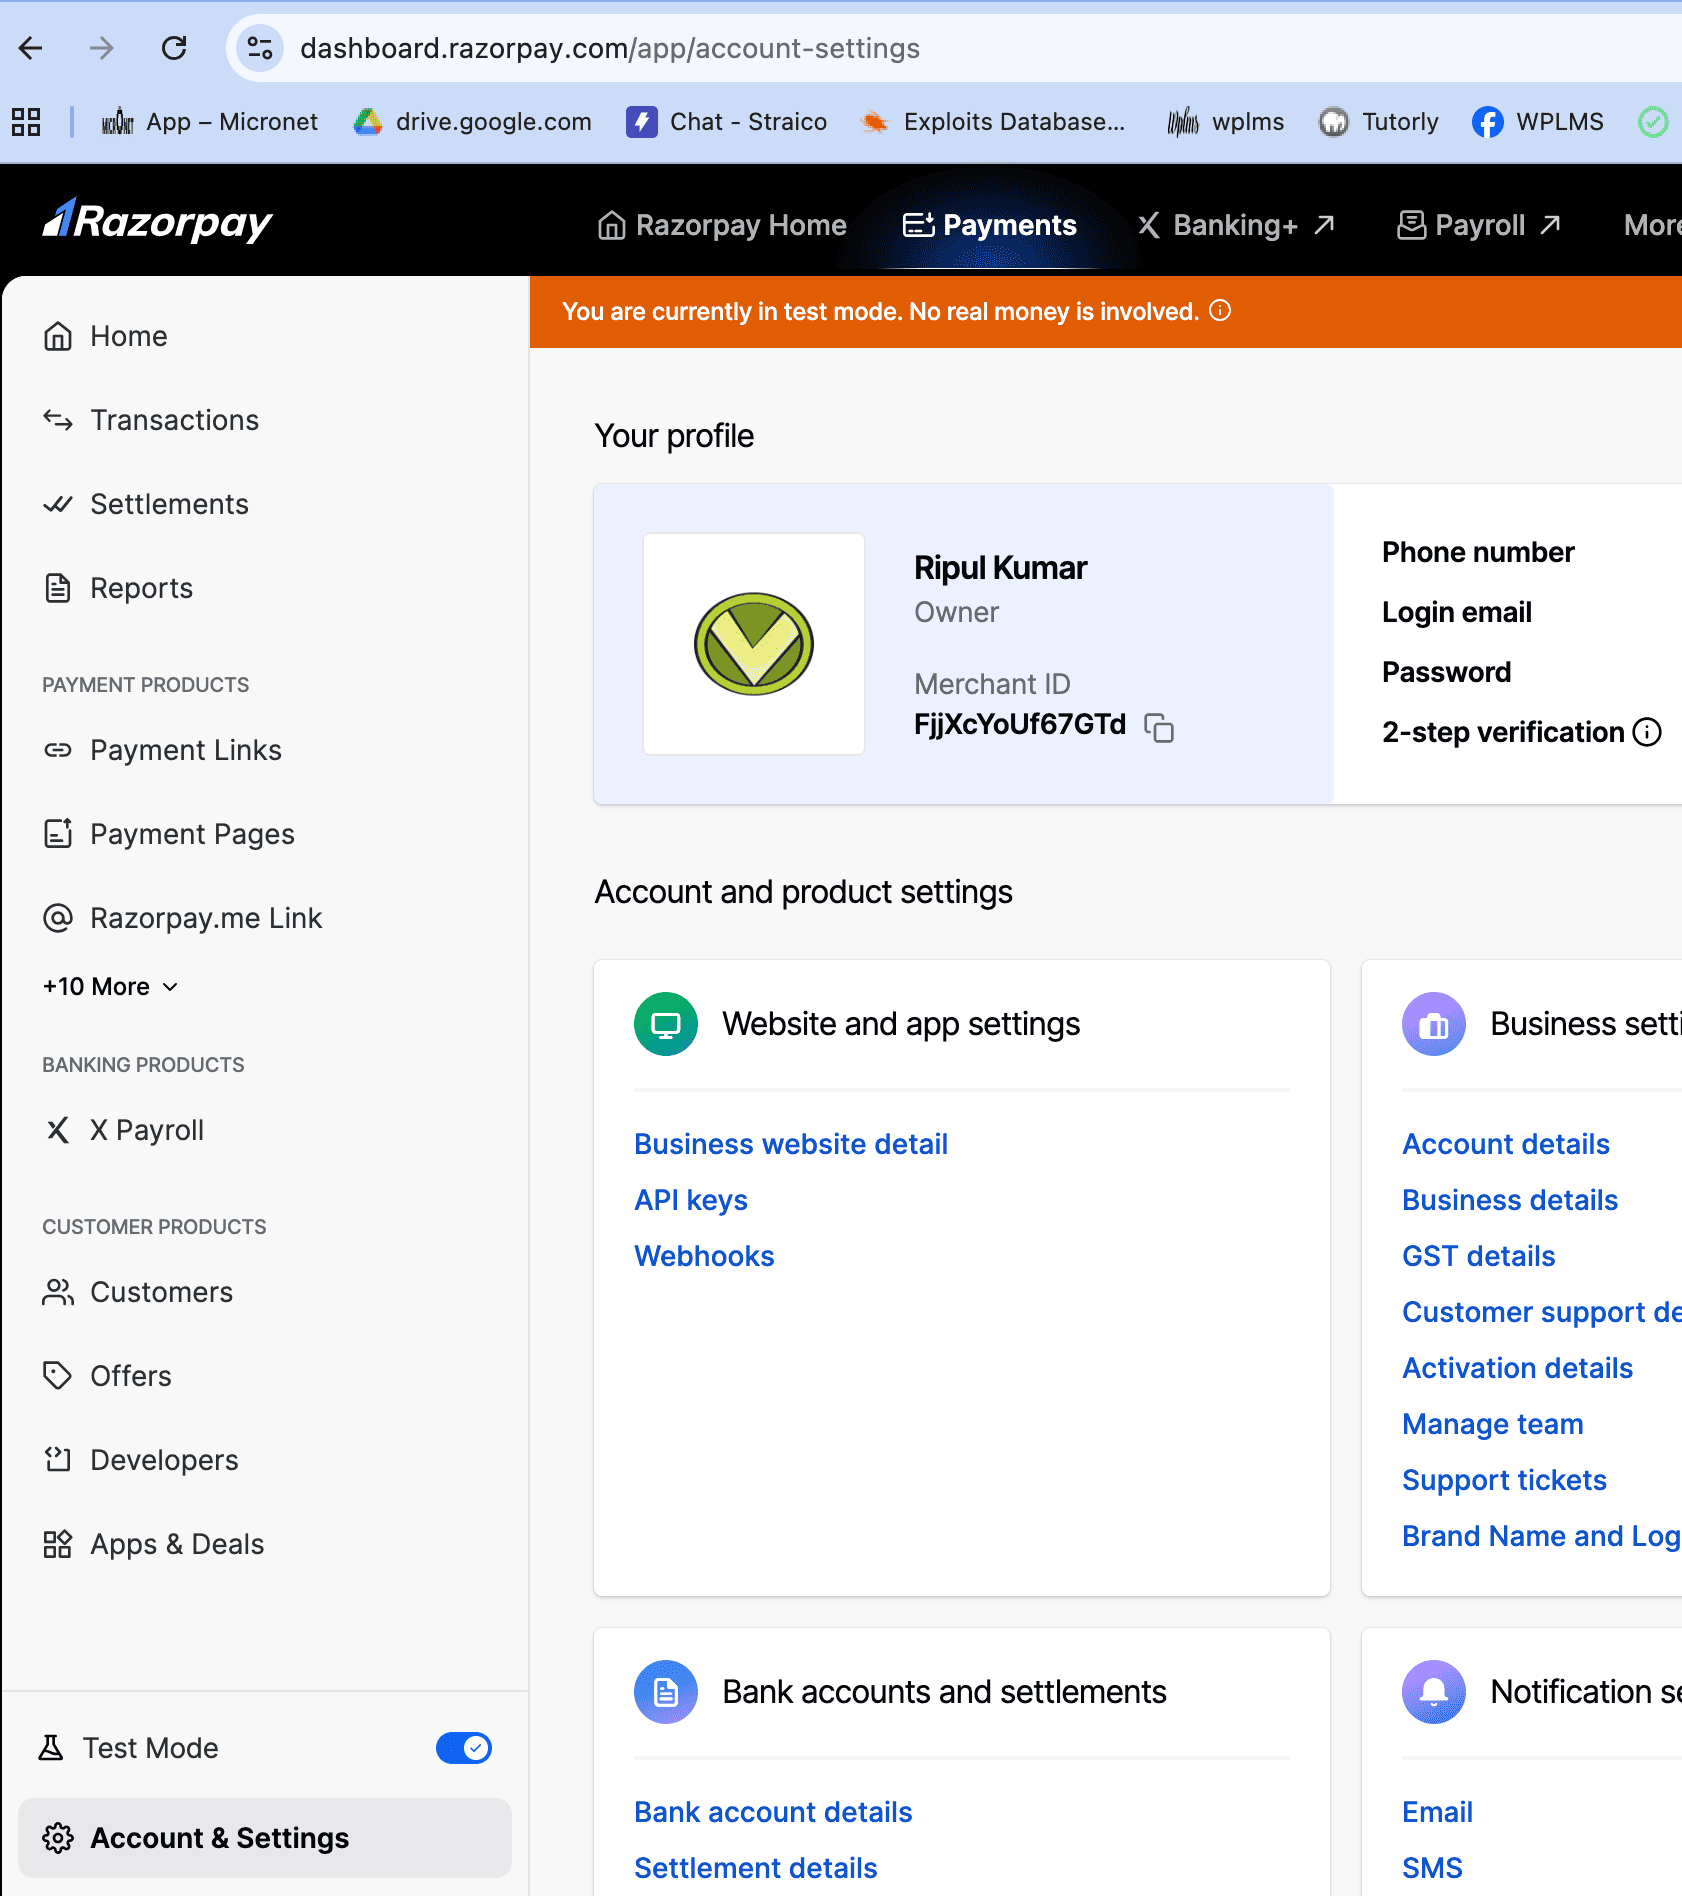Image resolution: width=1682 pixels, height=1896 pixels.
Task: Click the Website and app settings monitor icon
Action: click(x=666, y=1024)
